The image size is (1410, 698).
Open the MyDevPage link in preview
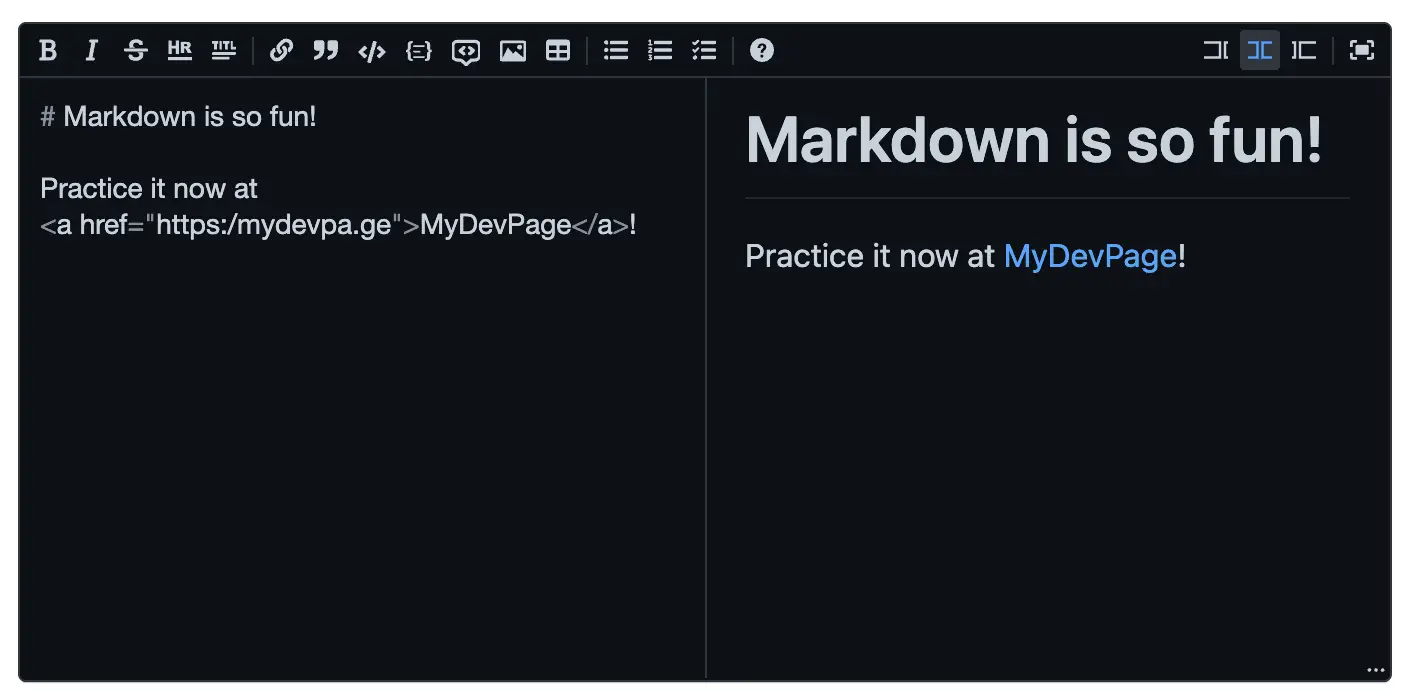1090,256
